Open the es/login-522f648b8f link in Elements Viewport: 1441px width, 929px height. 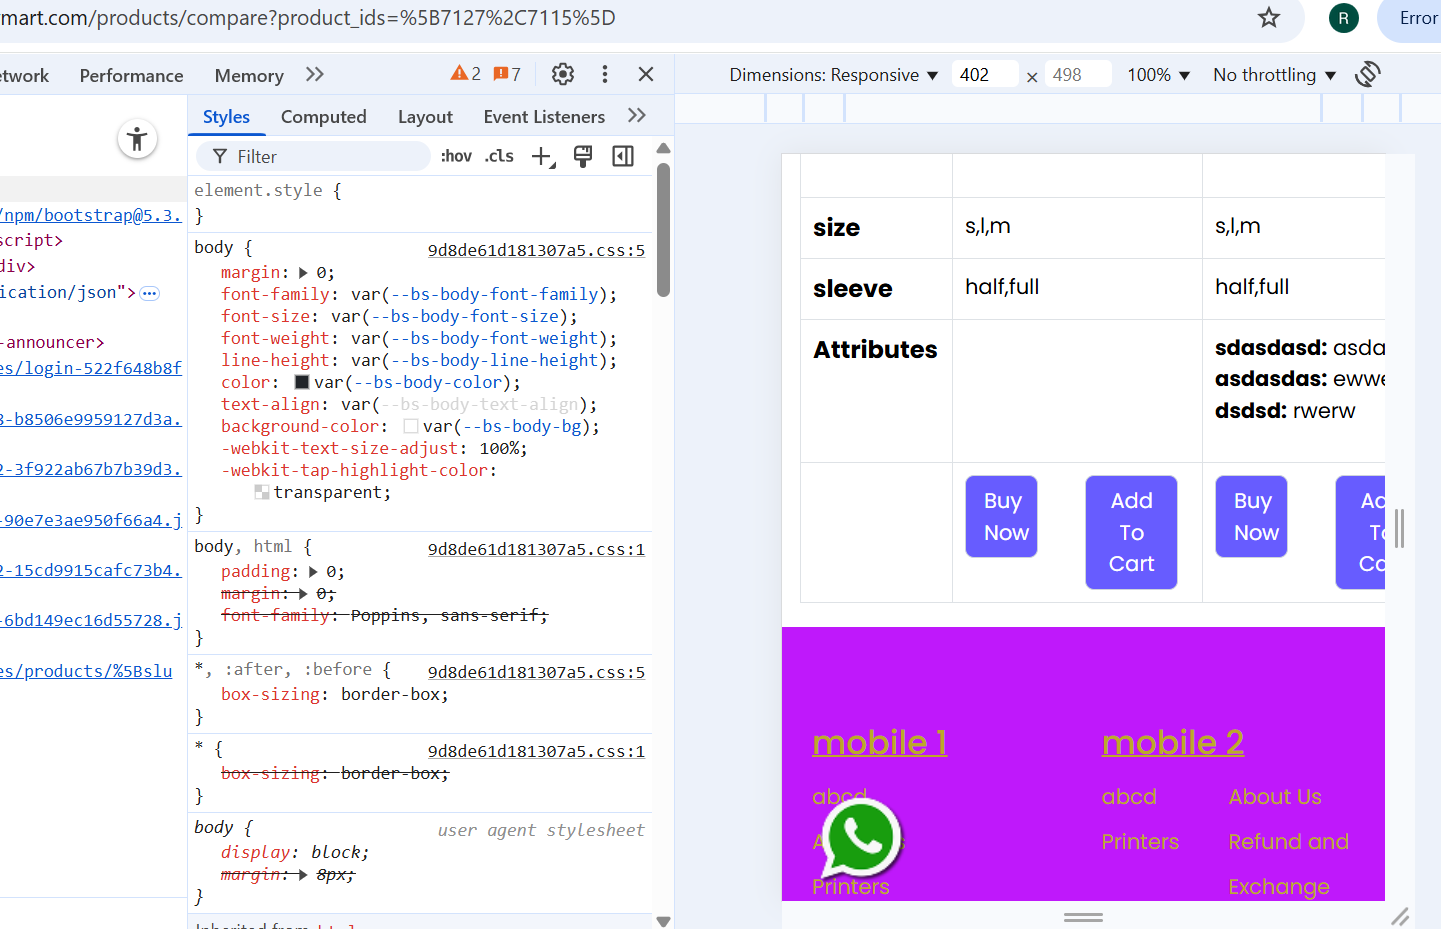click(x=91, y=368)
